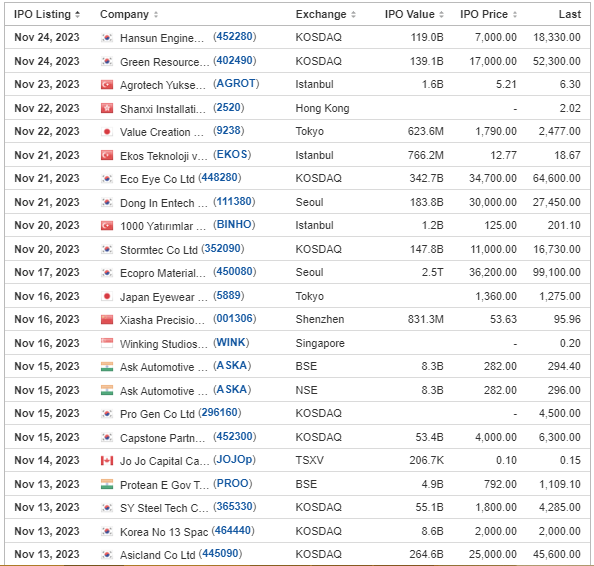Click South Korea flag beside Asicland Co Ltd
Image resolution: width=594 pixels, height=566 pixels.
click(107, 555)
